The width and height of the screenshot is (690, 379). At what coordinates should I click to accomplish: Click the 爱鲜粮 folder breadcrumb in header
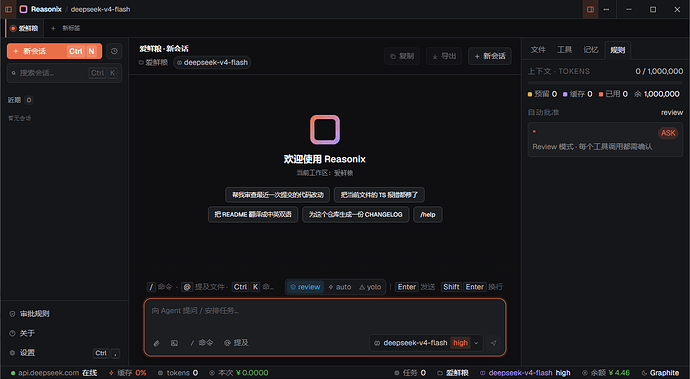154,63
